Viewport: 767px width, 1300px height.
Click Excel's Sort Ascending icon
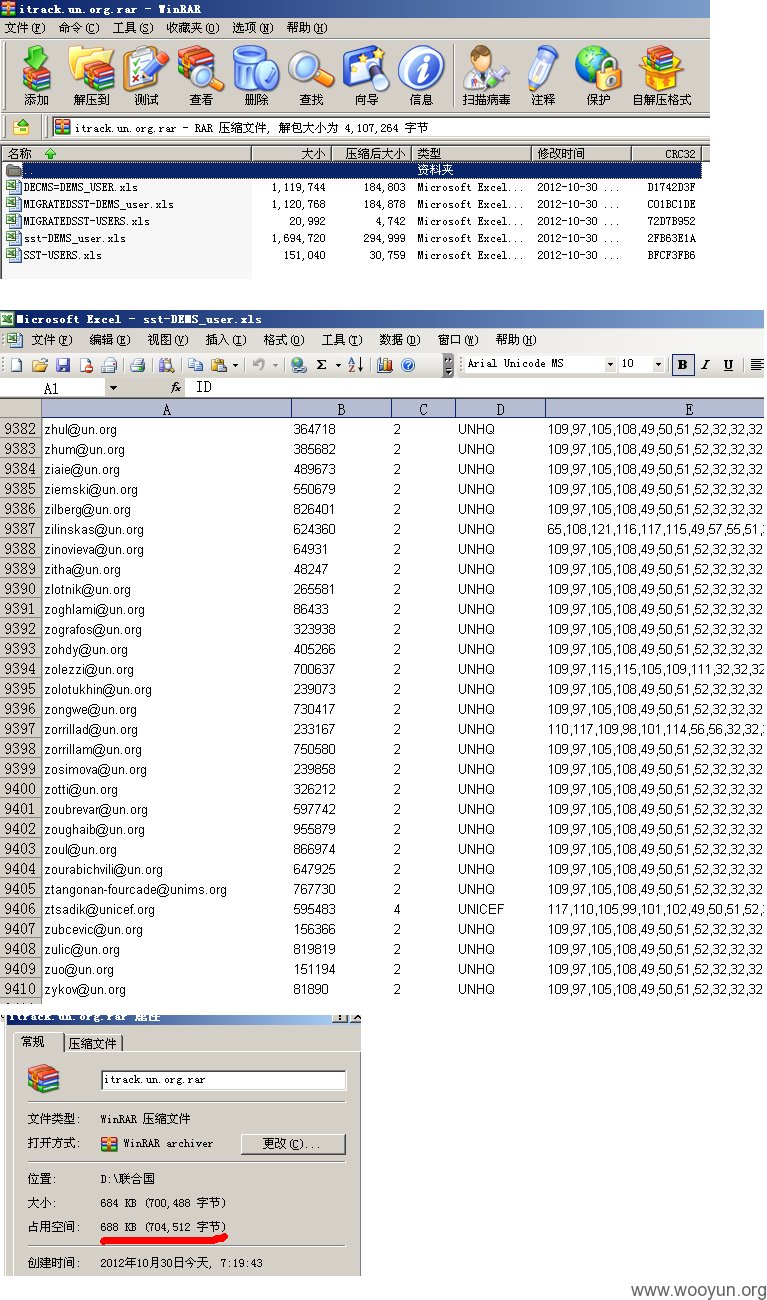[x=355, y=365]
